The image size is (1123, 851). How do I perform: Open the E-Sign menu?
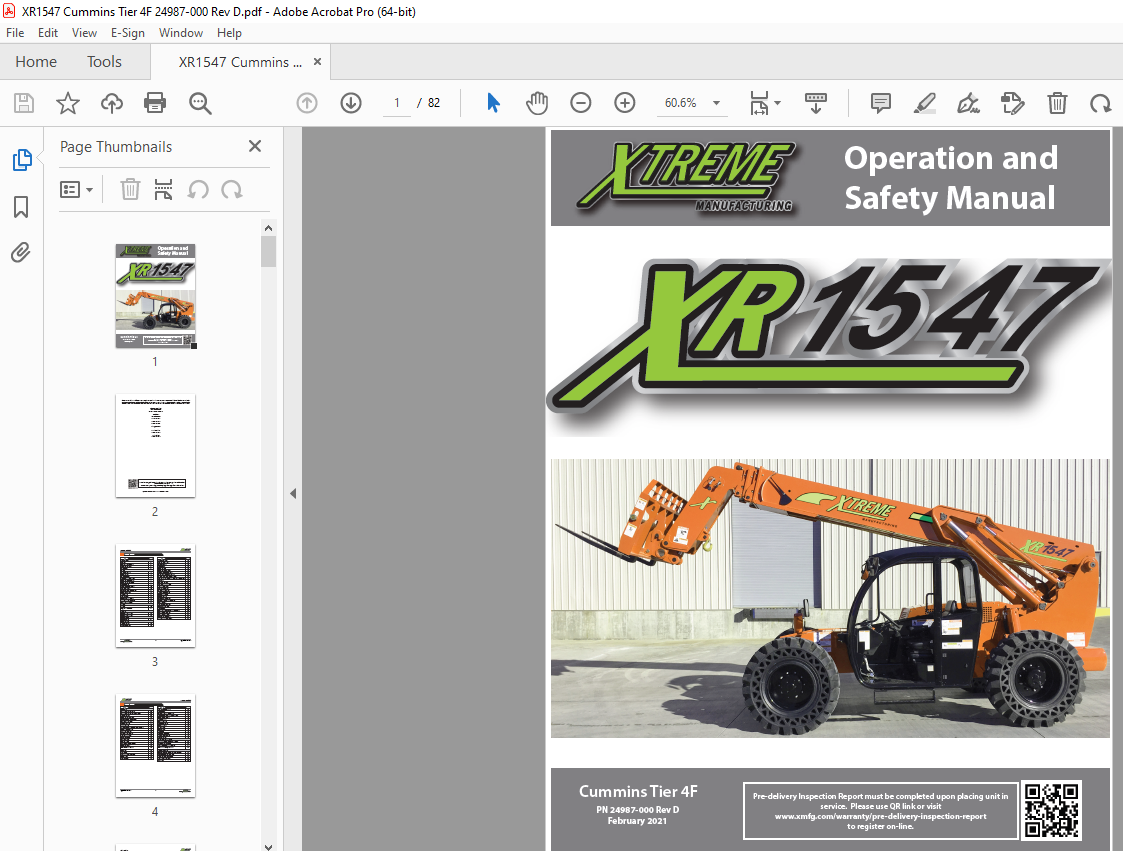pos(127,33)
